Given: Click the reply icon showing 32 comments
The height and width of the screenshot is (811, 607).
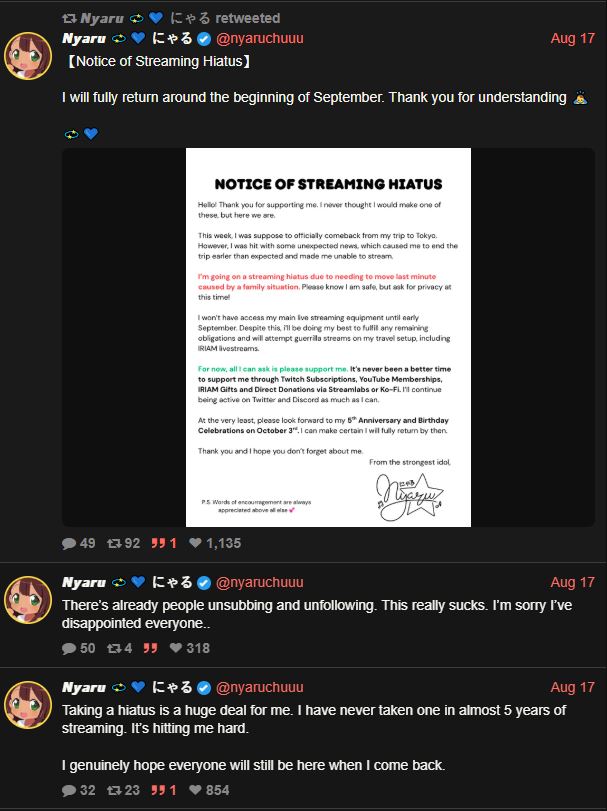Looking at the screenshot, I should pyautogui.click(x=69, y=790).
